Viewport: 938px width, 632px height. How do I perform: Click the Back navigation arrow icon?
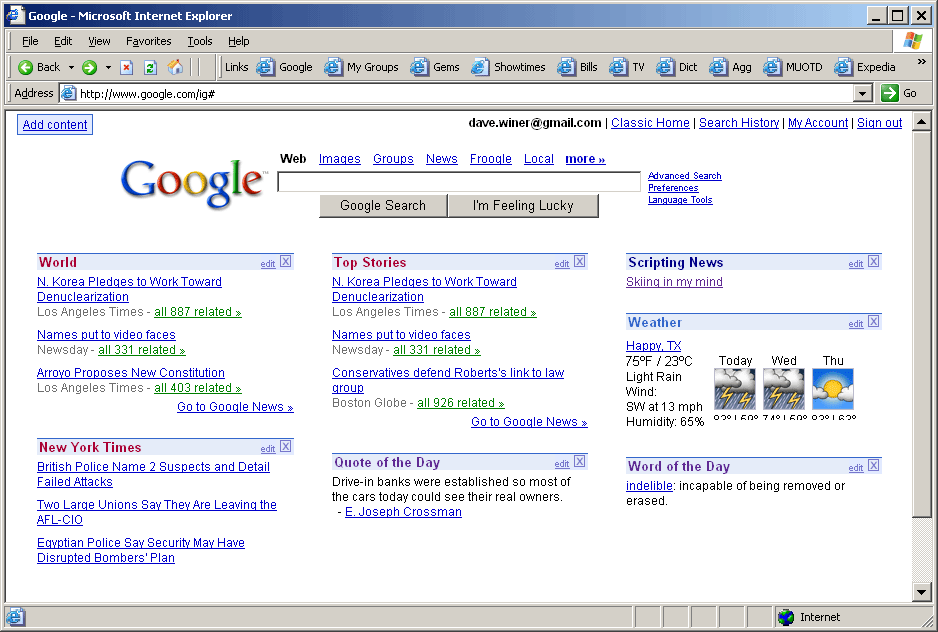click(26, 67)
